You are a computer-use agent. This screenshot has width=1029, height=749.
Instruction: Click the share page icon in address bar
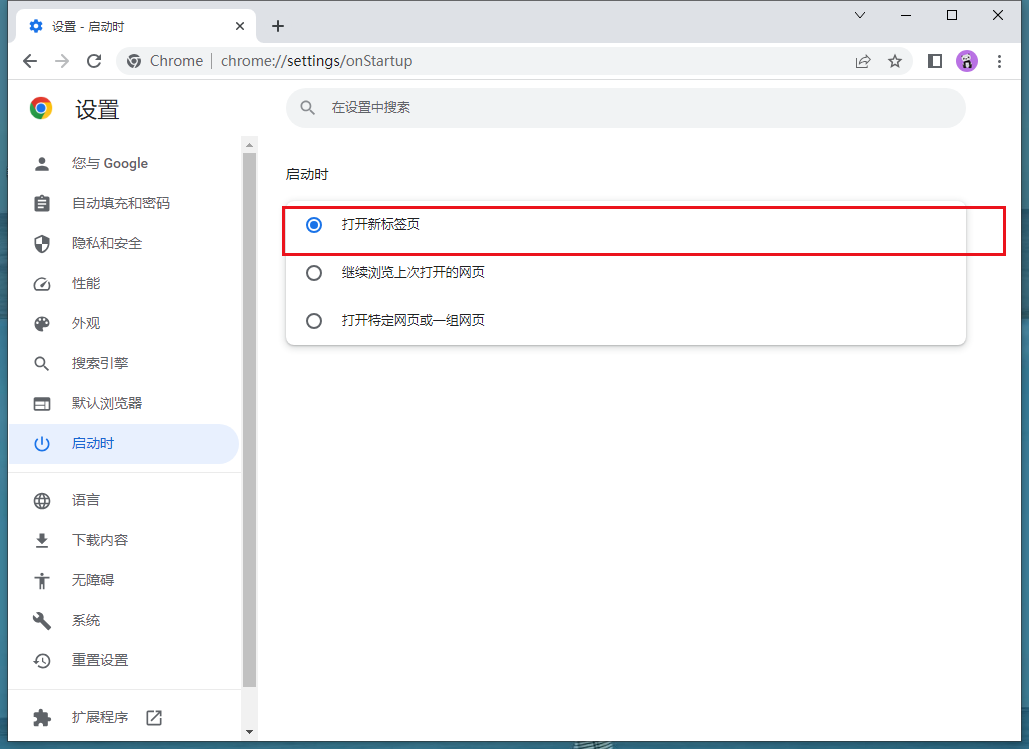coord(863,61)
